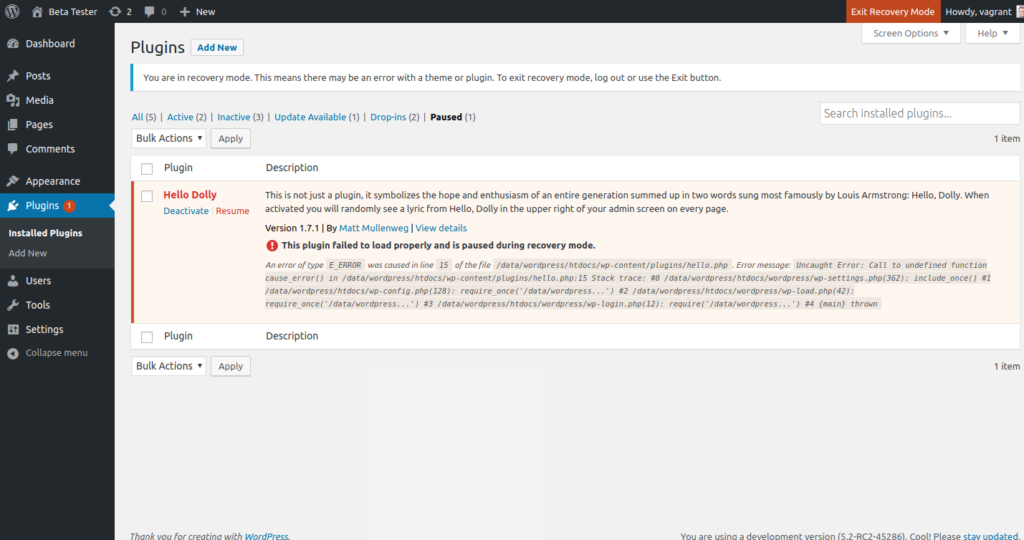Click the Settings sliders icon

[13, 329]
